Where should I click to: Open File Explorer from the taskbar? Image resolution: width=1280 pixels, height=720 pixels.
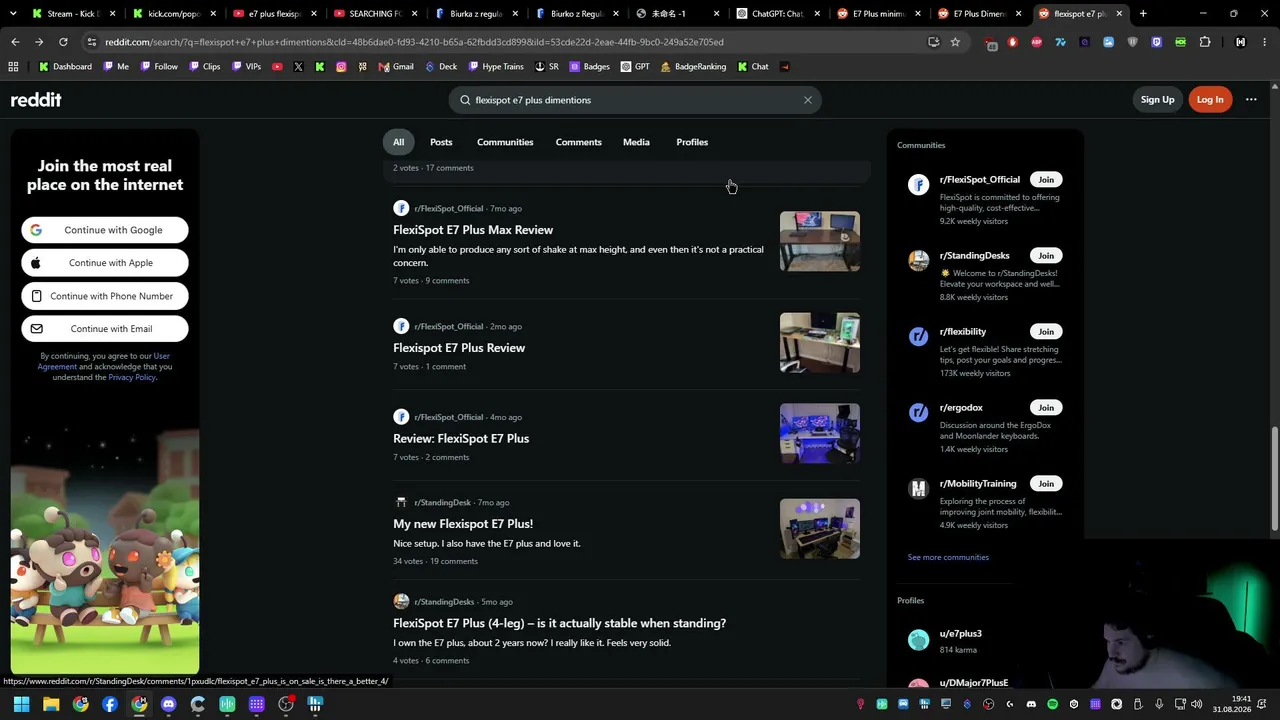pos(51,704)
